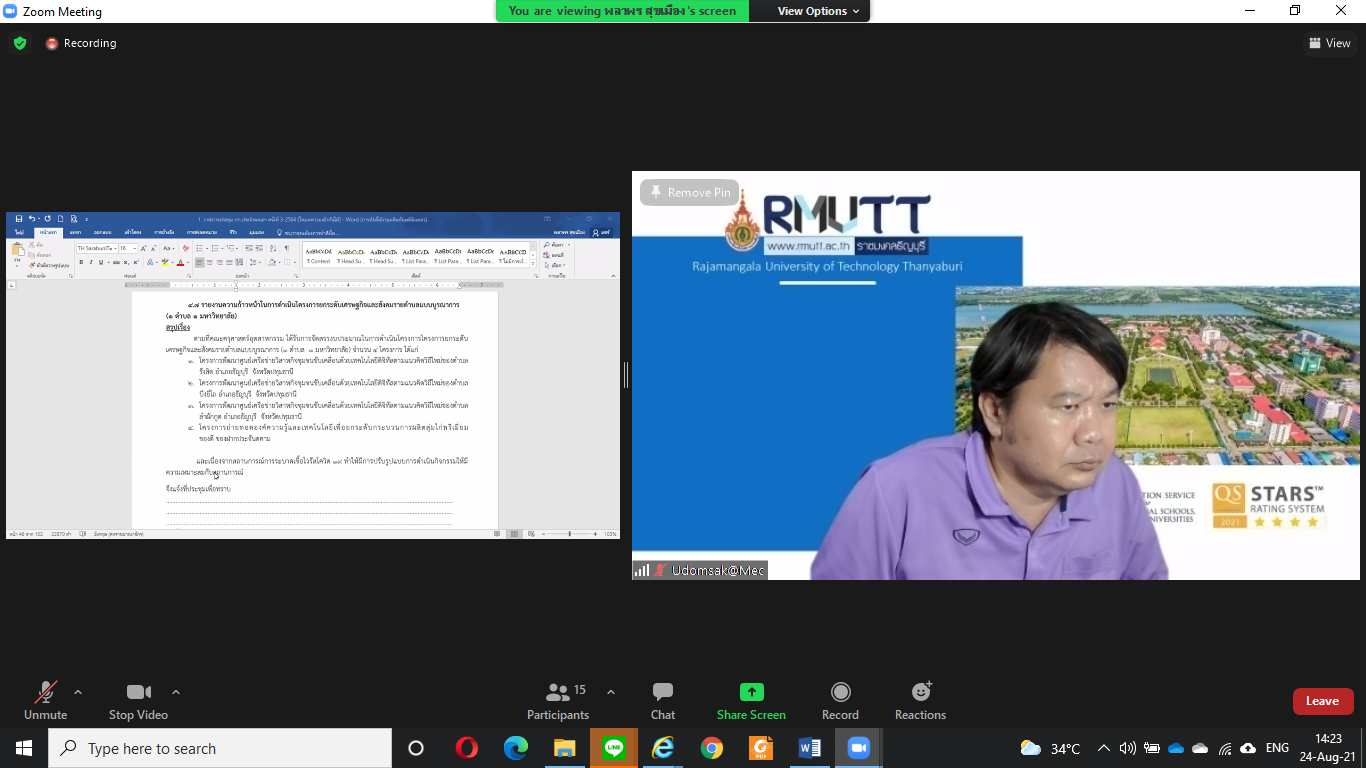Viewport: 1366px width, 768px height.
Task: Open Cortana circle on the taskbar
Action: click(416, 748)
